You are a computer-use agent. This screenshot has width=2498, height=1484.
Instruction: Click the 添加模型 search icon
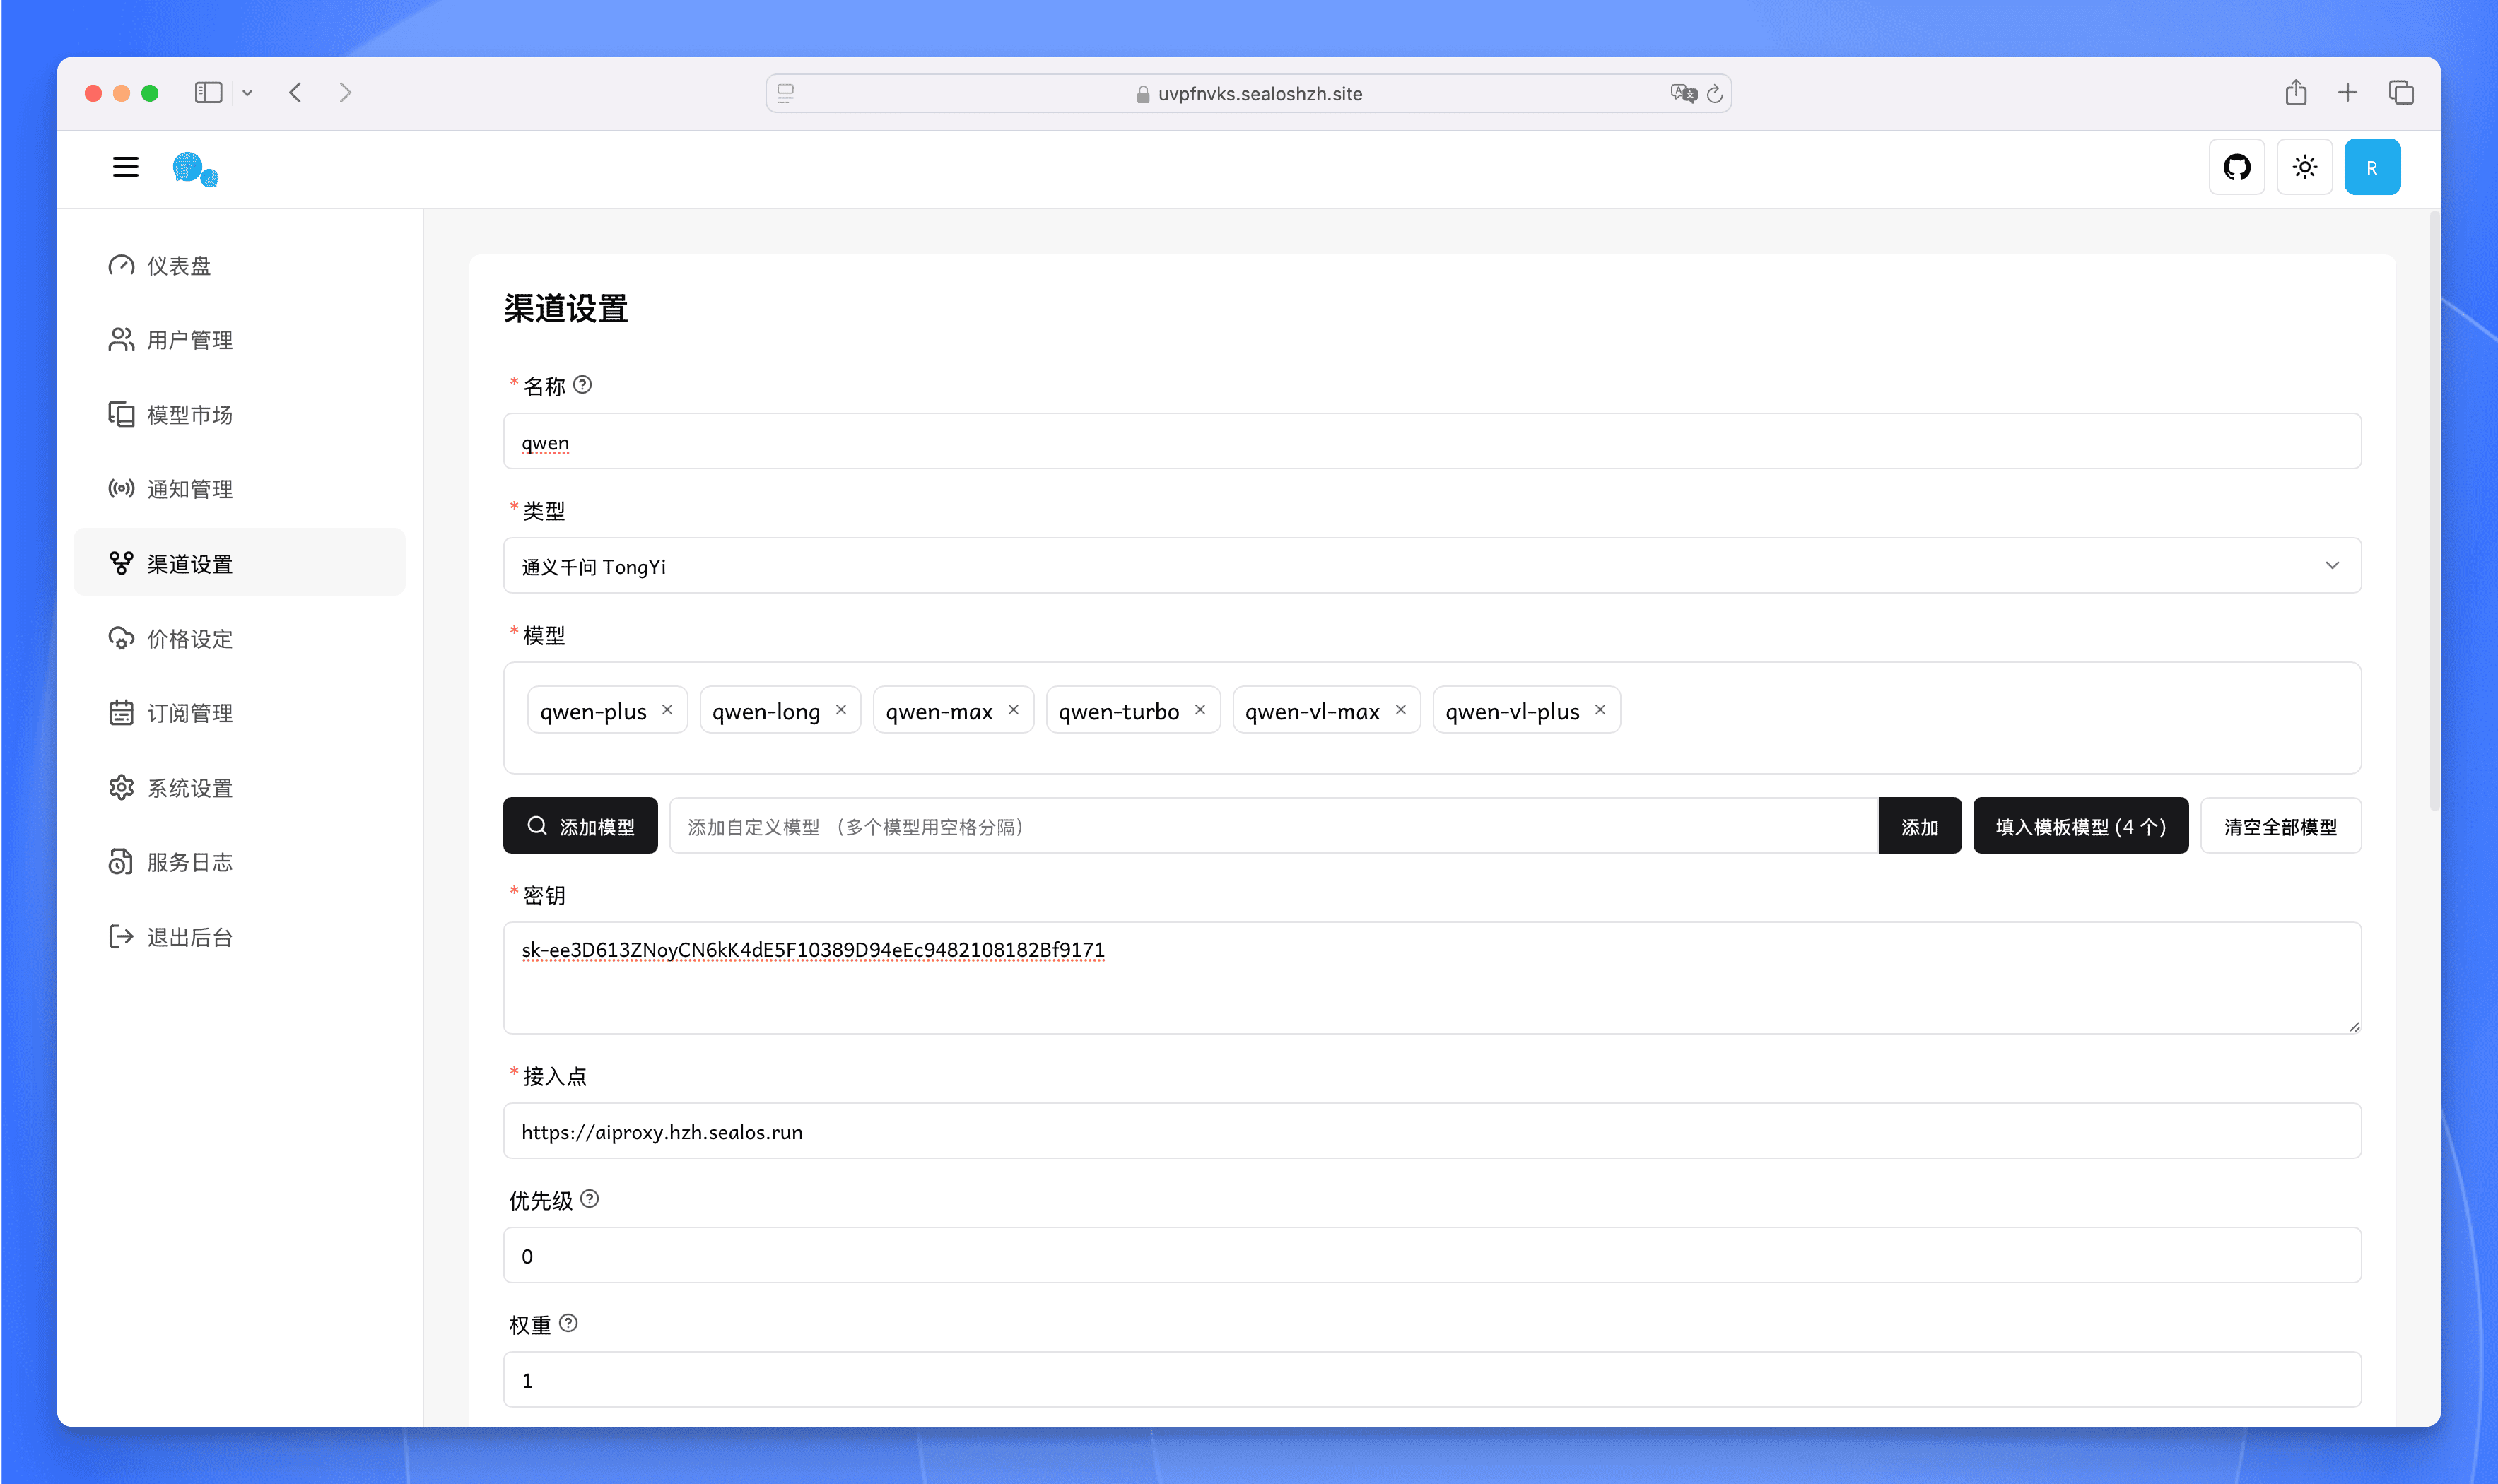click(537, 827)
